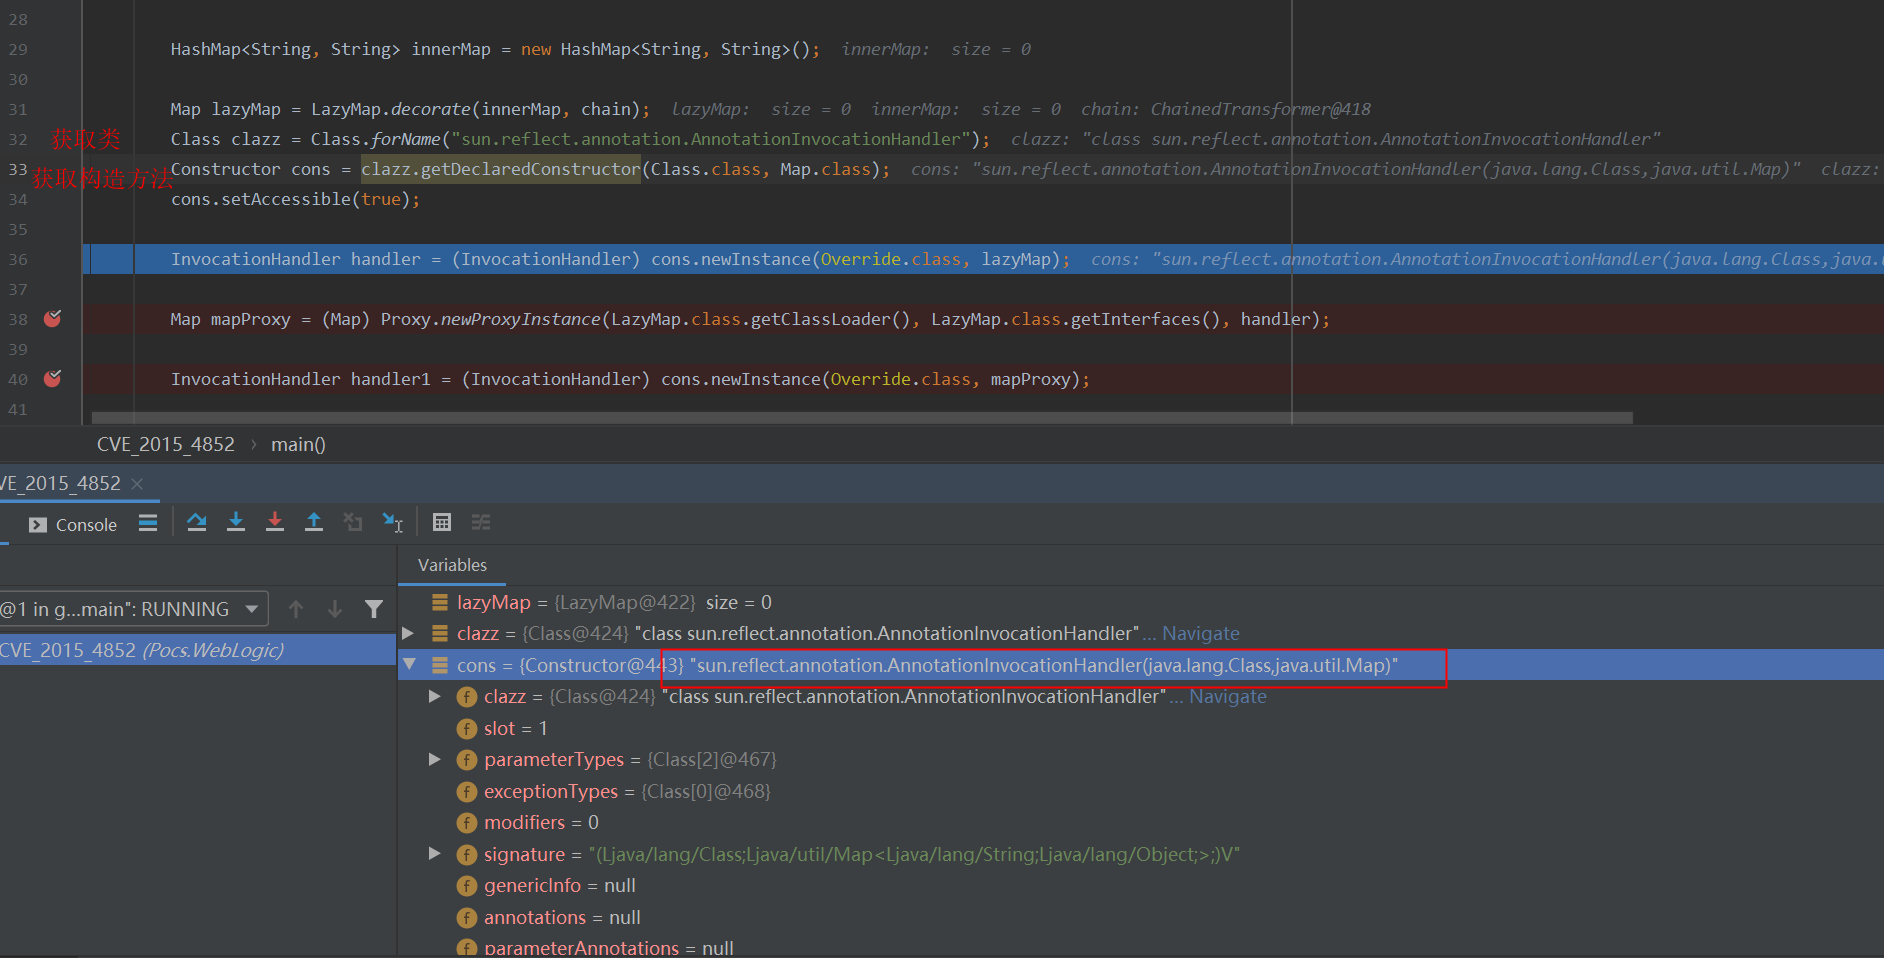Toggle breakpoint on line 38
Image resolution: width=1884 pixels, height=958 pixels.
[x=53, y=319]
